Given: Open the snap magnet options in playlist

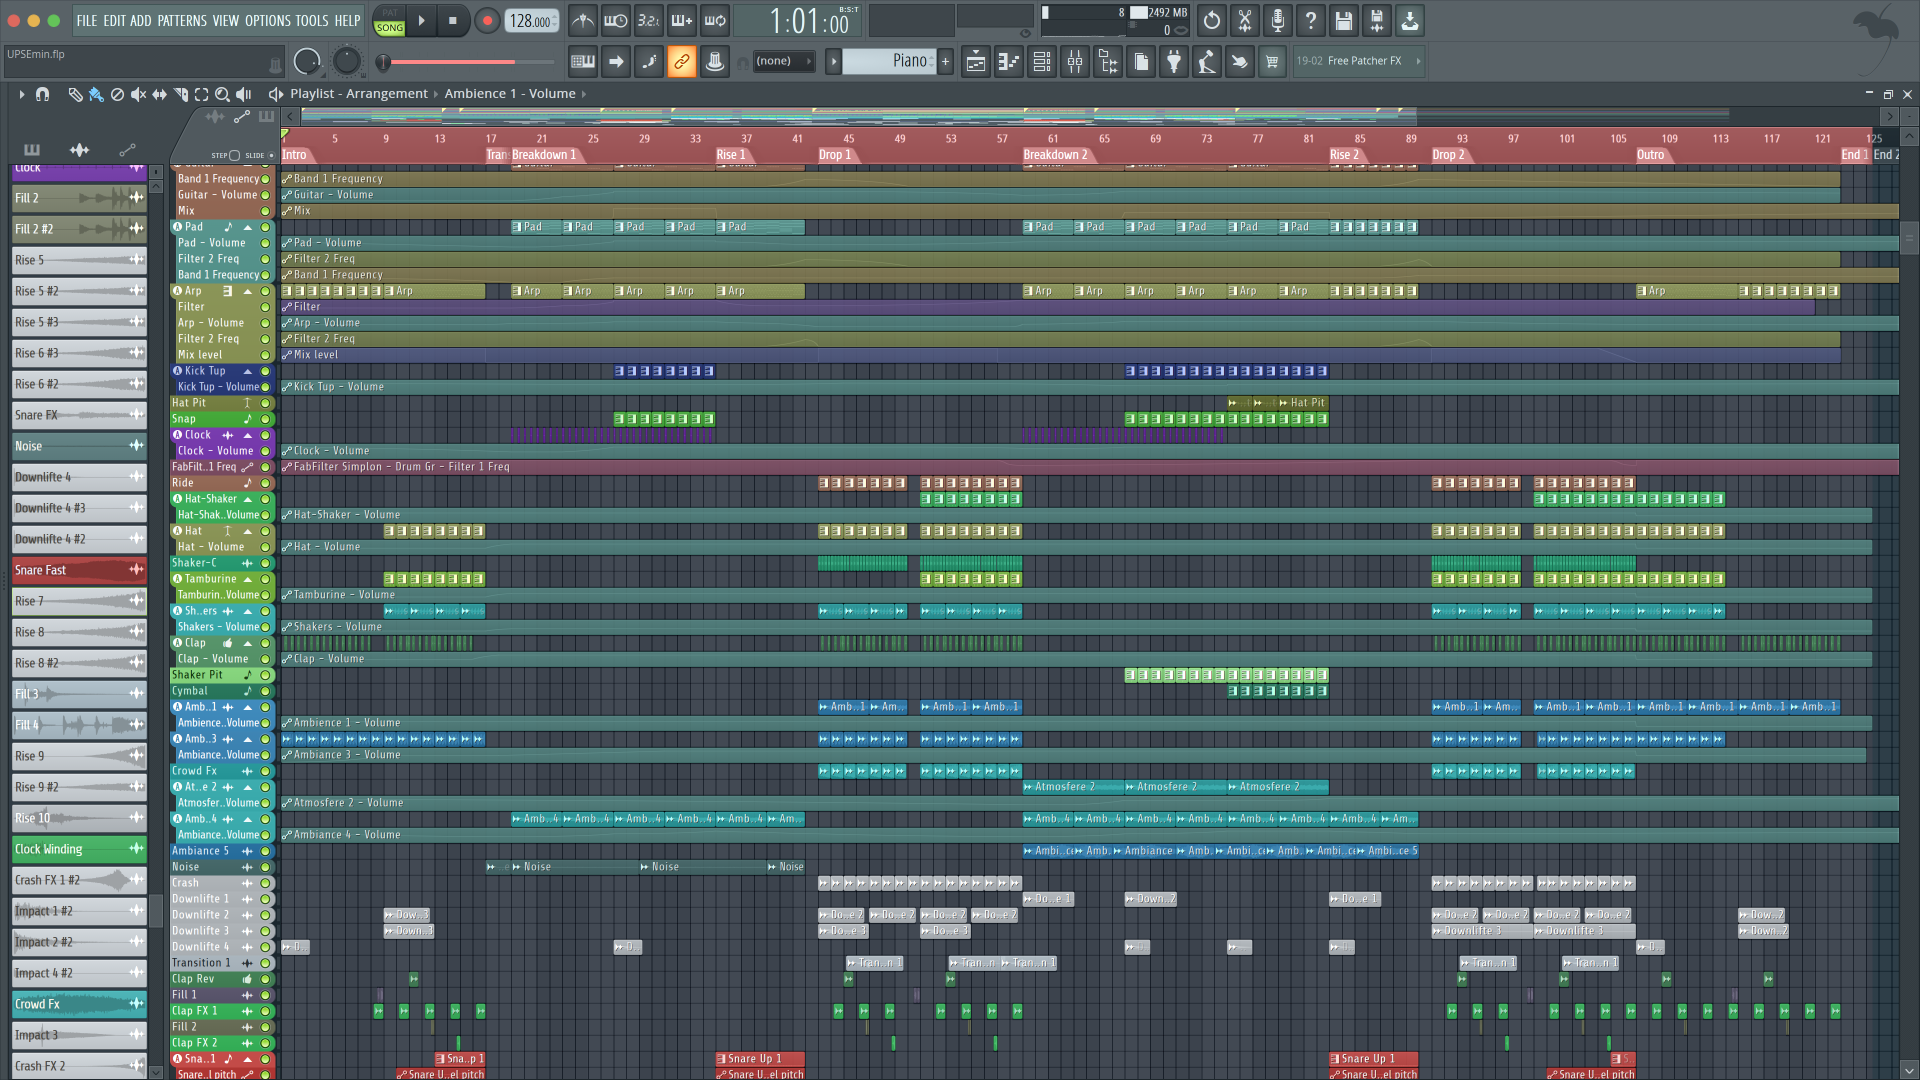Looking at the screenshot, I should [42, 94].
